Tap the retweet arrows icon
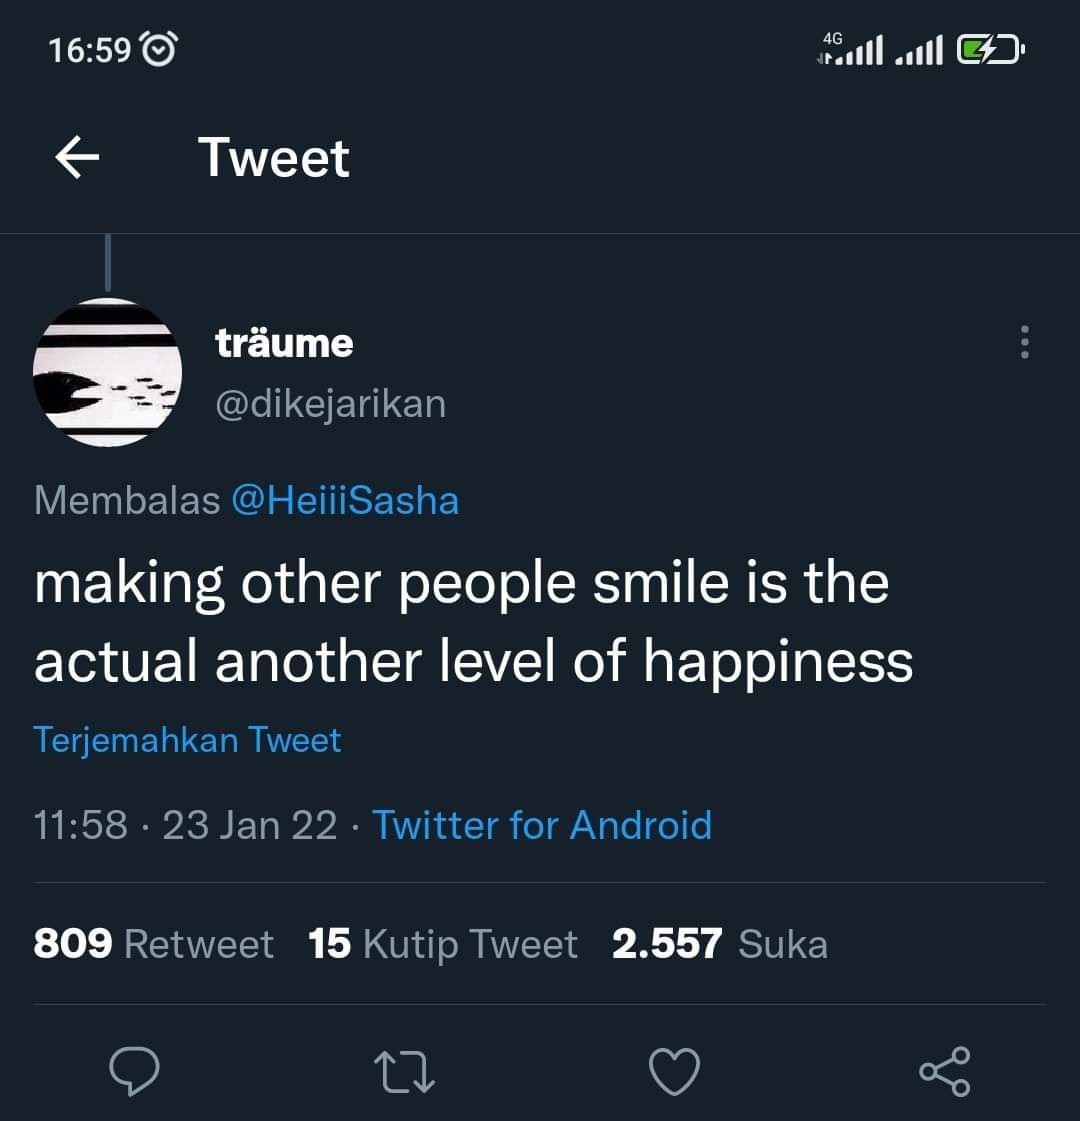This screenshot has height=1121, width=1080. [404, 1072]
